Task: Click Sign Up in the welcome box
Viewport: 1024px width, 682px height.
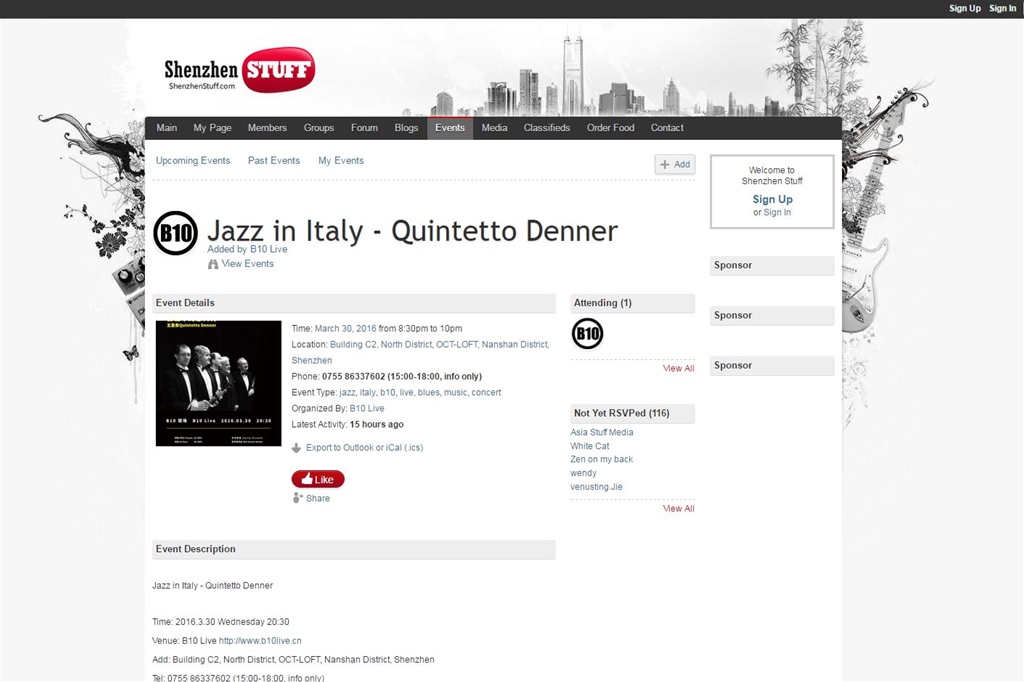Action: [x=773, y=199]
